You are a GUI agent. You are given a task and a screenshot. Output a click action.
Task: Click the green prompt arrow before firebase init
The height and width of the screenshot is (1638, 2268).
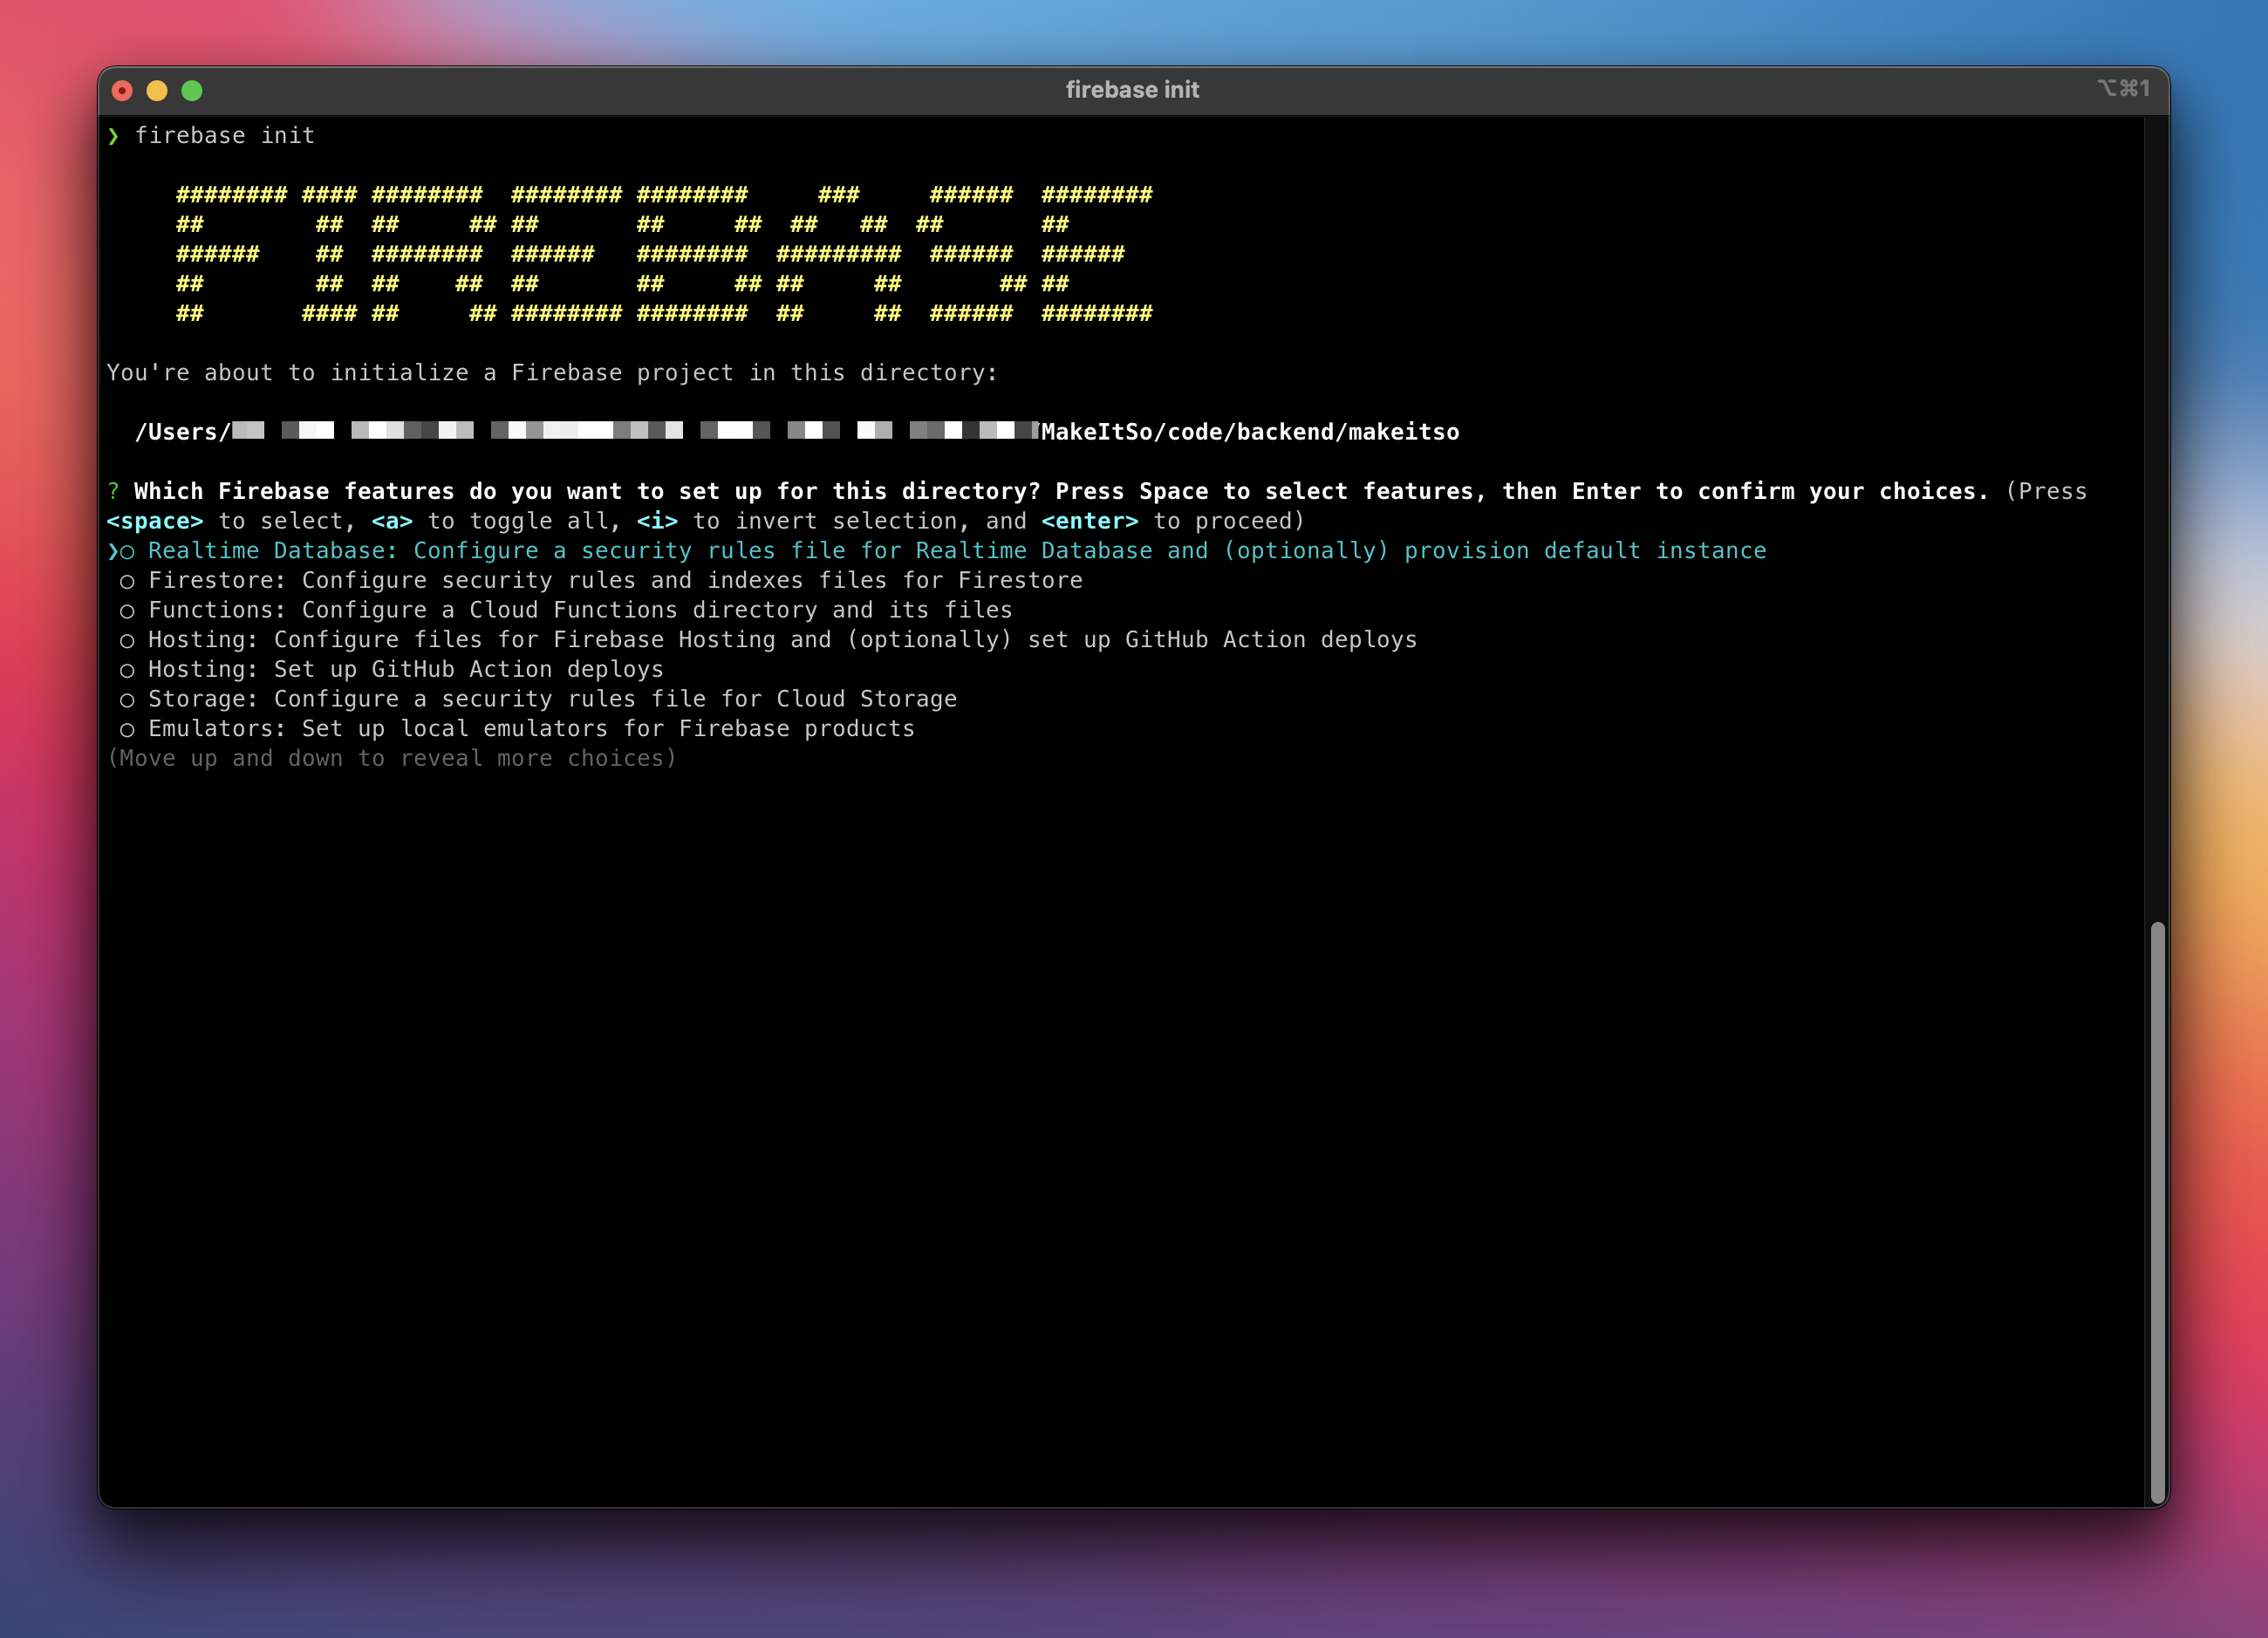(114, 135)
